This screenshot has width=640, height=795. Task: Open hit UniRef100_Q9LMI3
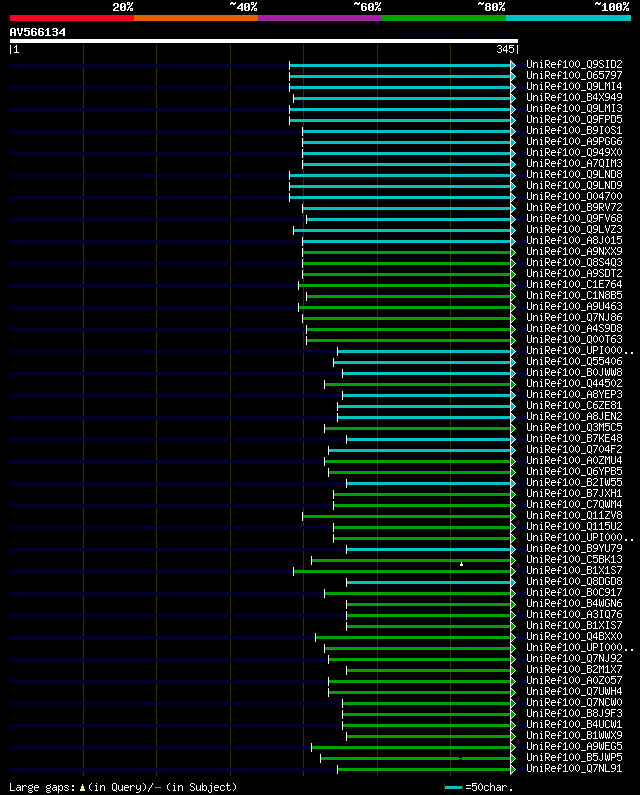574,109
